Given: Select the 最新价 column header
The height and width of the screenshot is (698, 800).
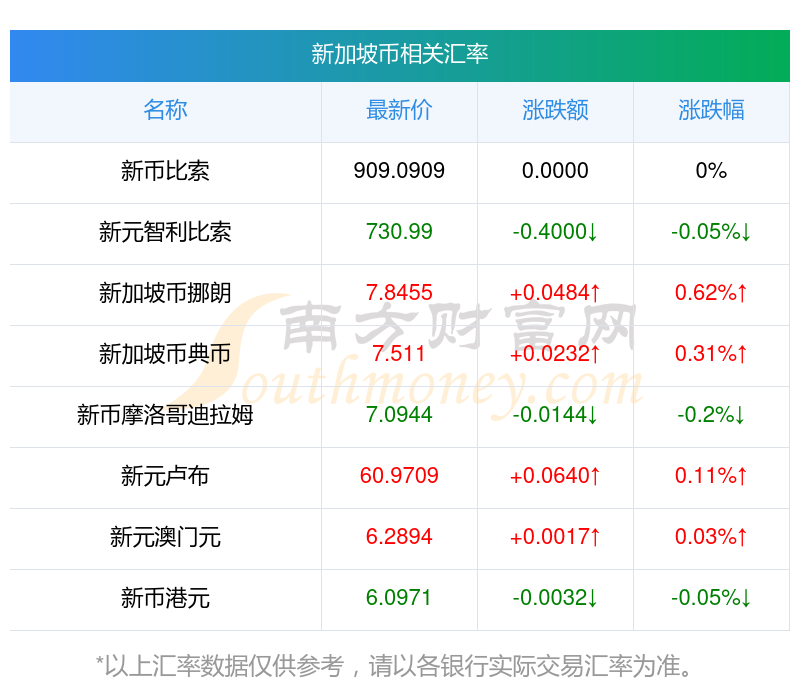Looking at the screenshot, I should click(x=399, y=110).
